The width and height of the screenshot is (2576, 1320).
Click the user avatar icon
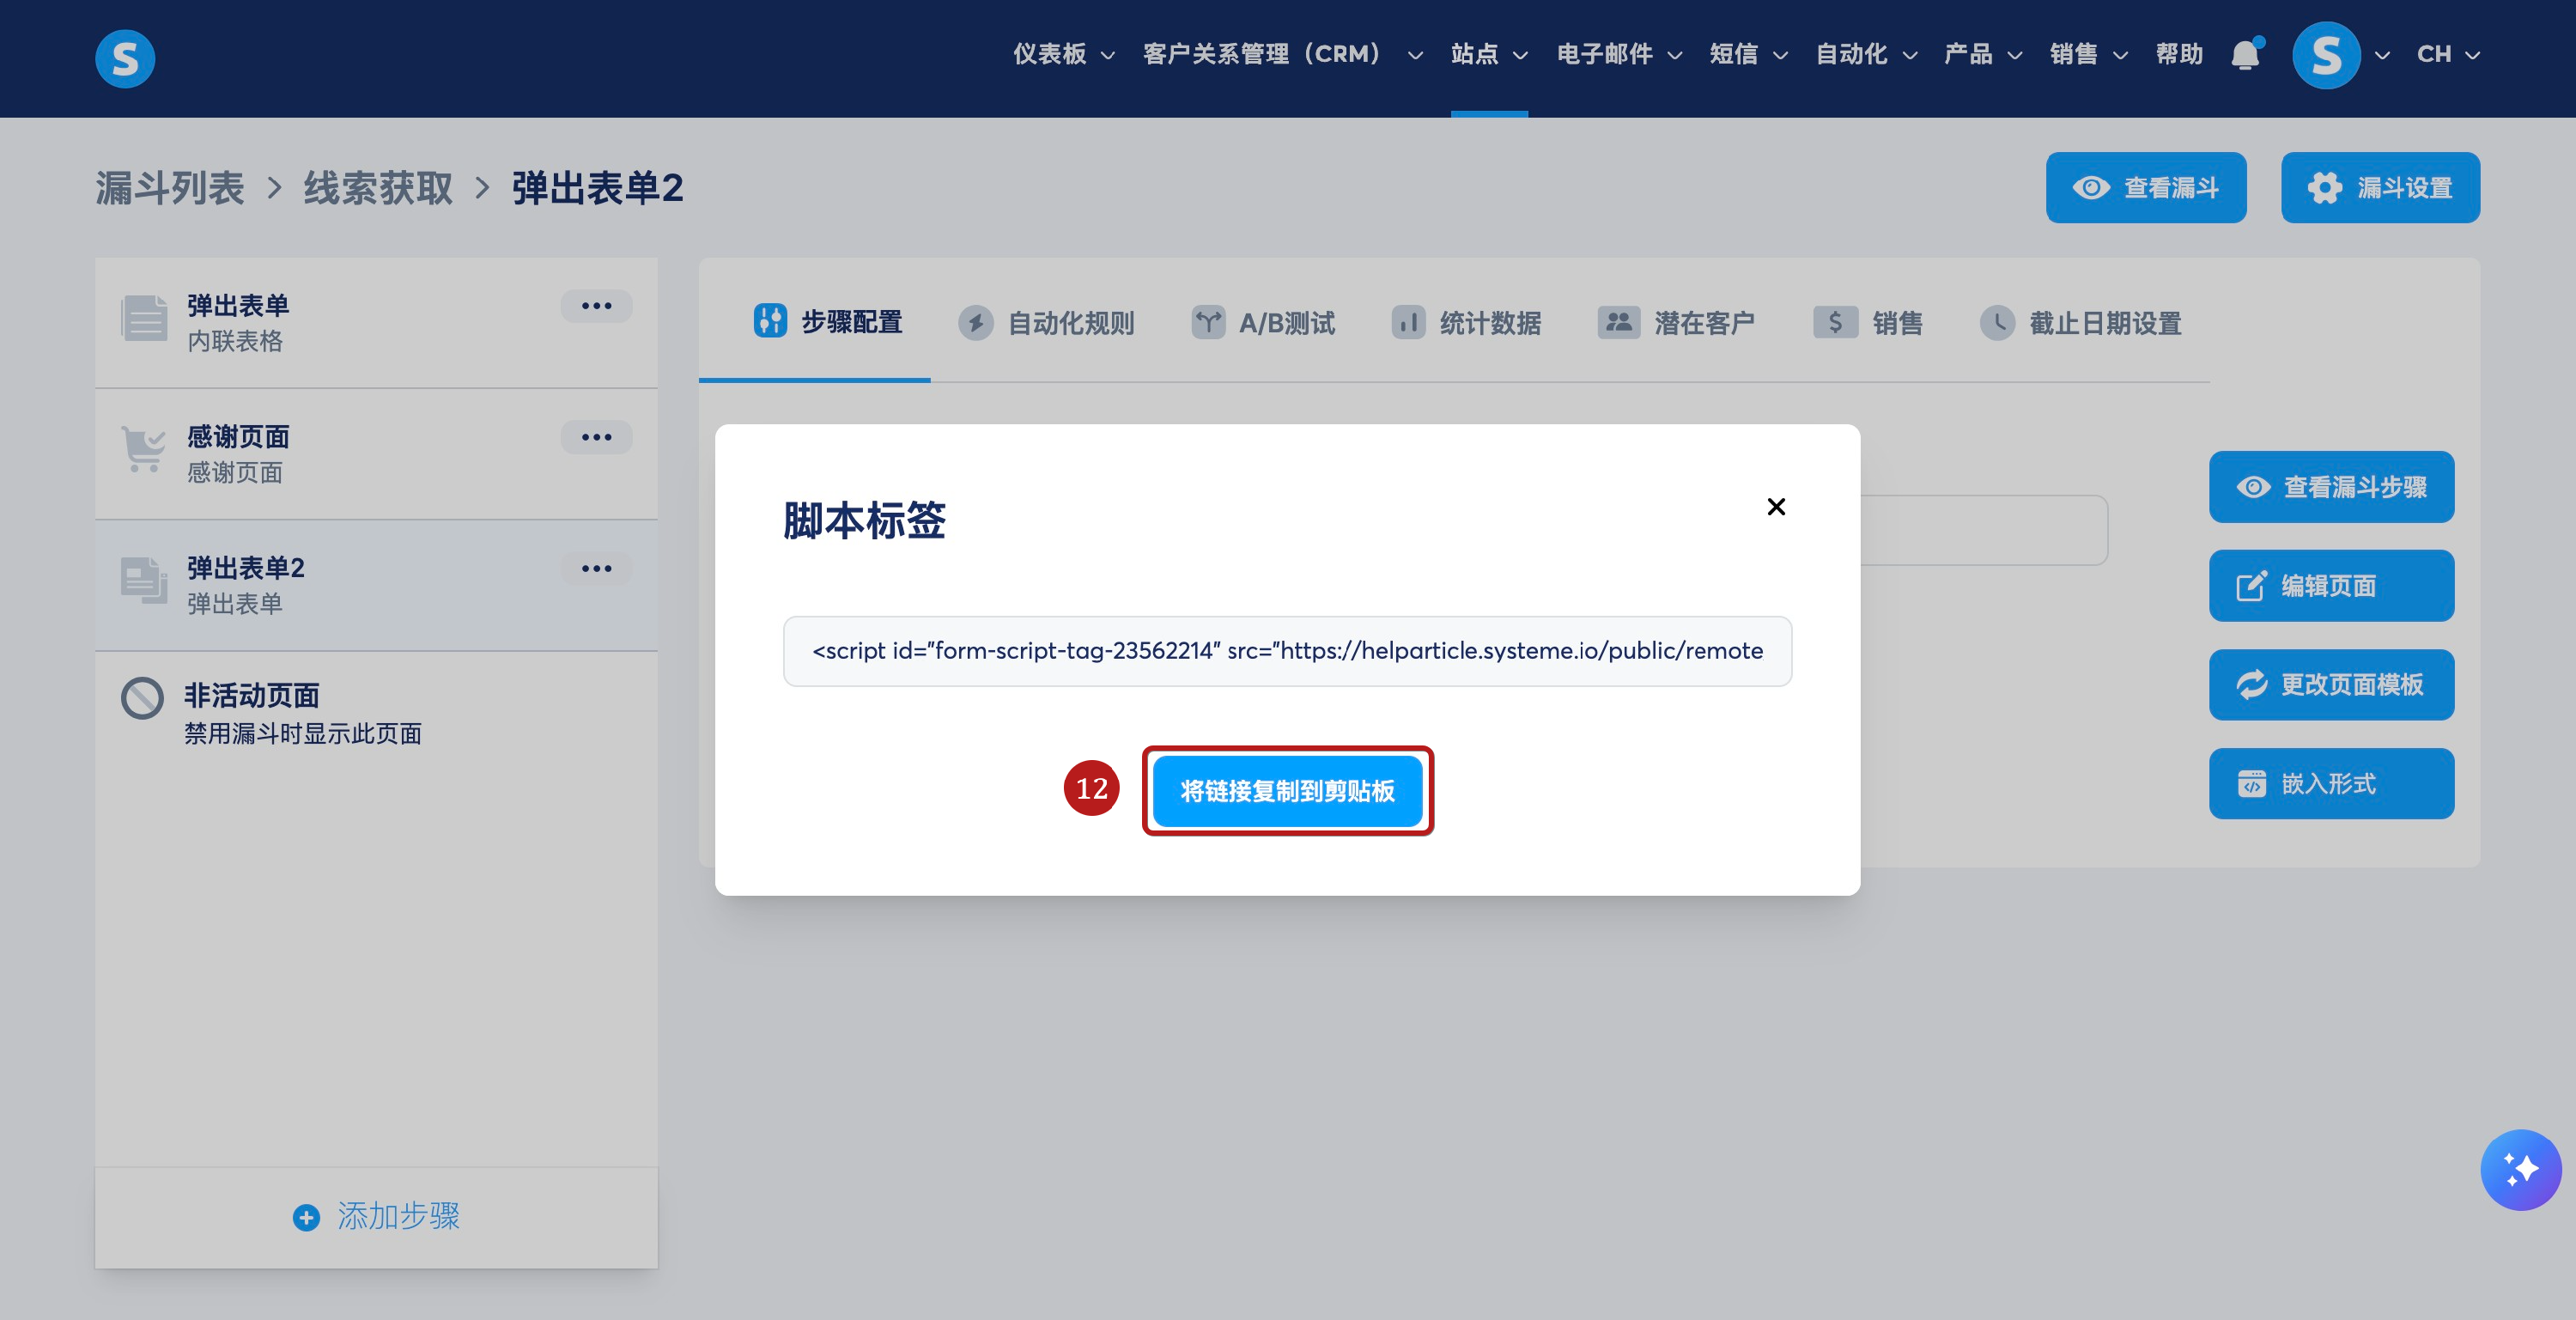(x=2326, y=55)
